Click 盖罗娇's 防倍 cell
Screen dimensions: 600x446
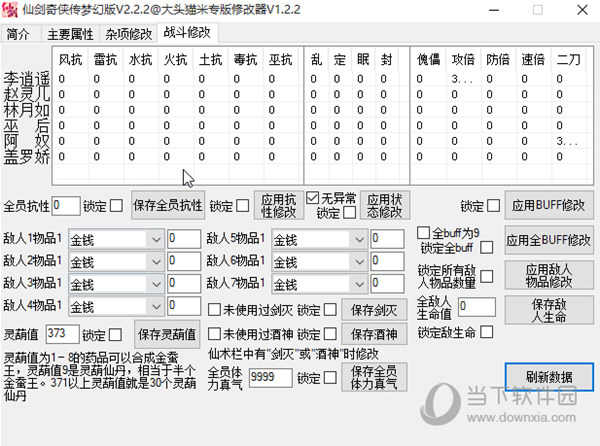pyautogui.click(x=498, y=156)
